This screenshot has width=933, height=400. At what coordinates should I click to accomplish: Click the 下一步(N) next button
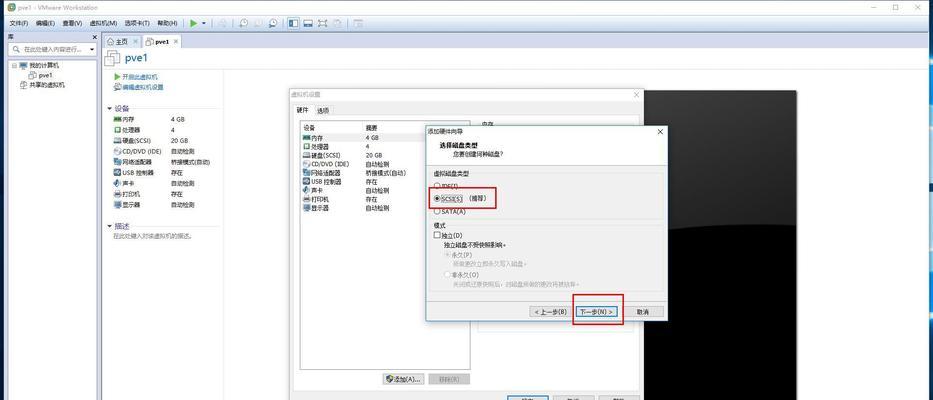[x=597, y=312]
